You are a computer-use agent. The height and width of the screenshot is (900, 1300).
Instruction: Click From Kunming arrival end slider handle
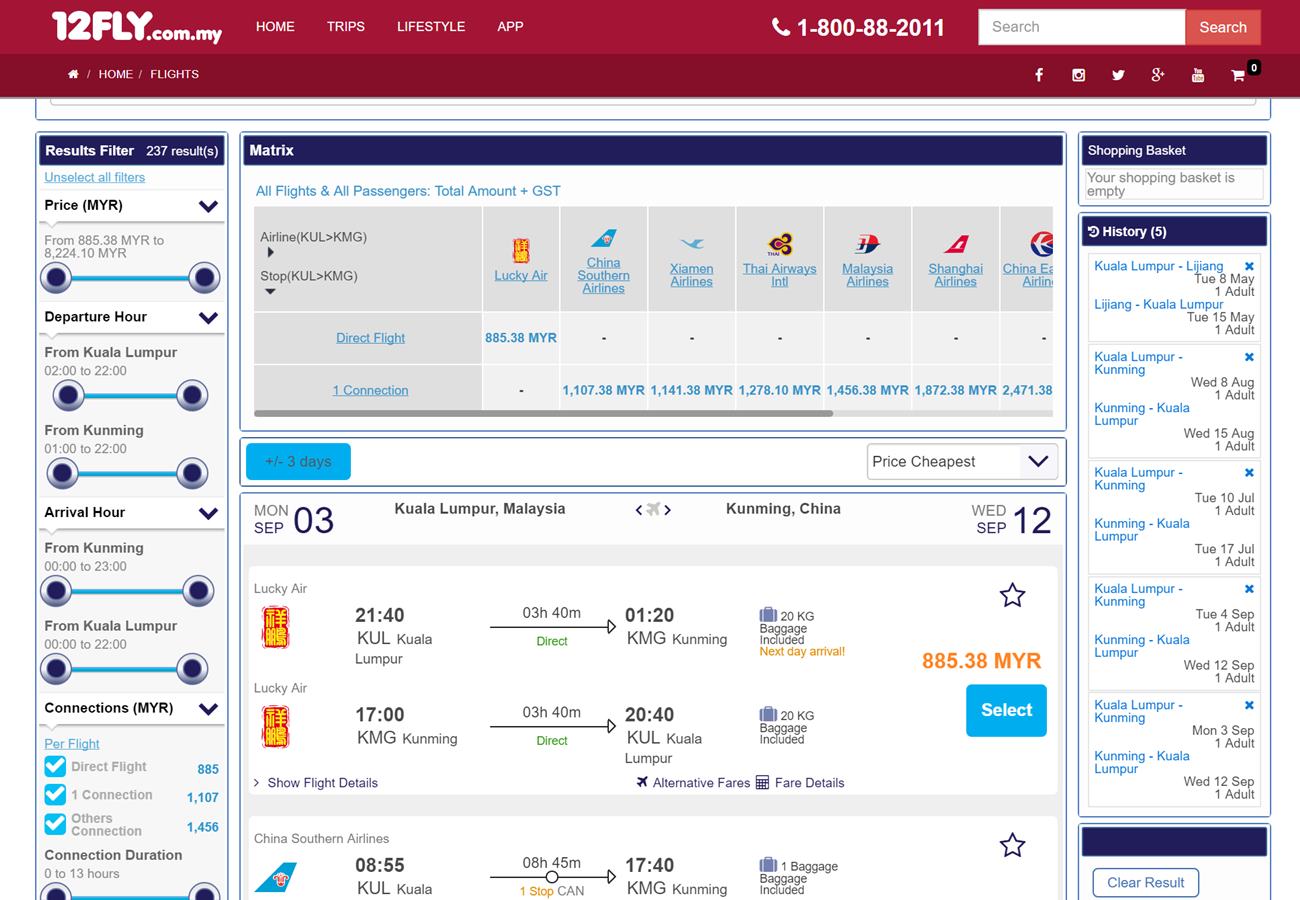[x=198, y=591]
